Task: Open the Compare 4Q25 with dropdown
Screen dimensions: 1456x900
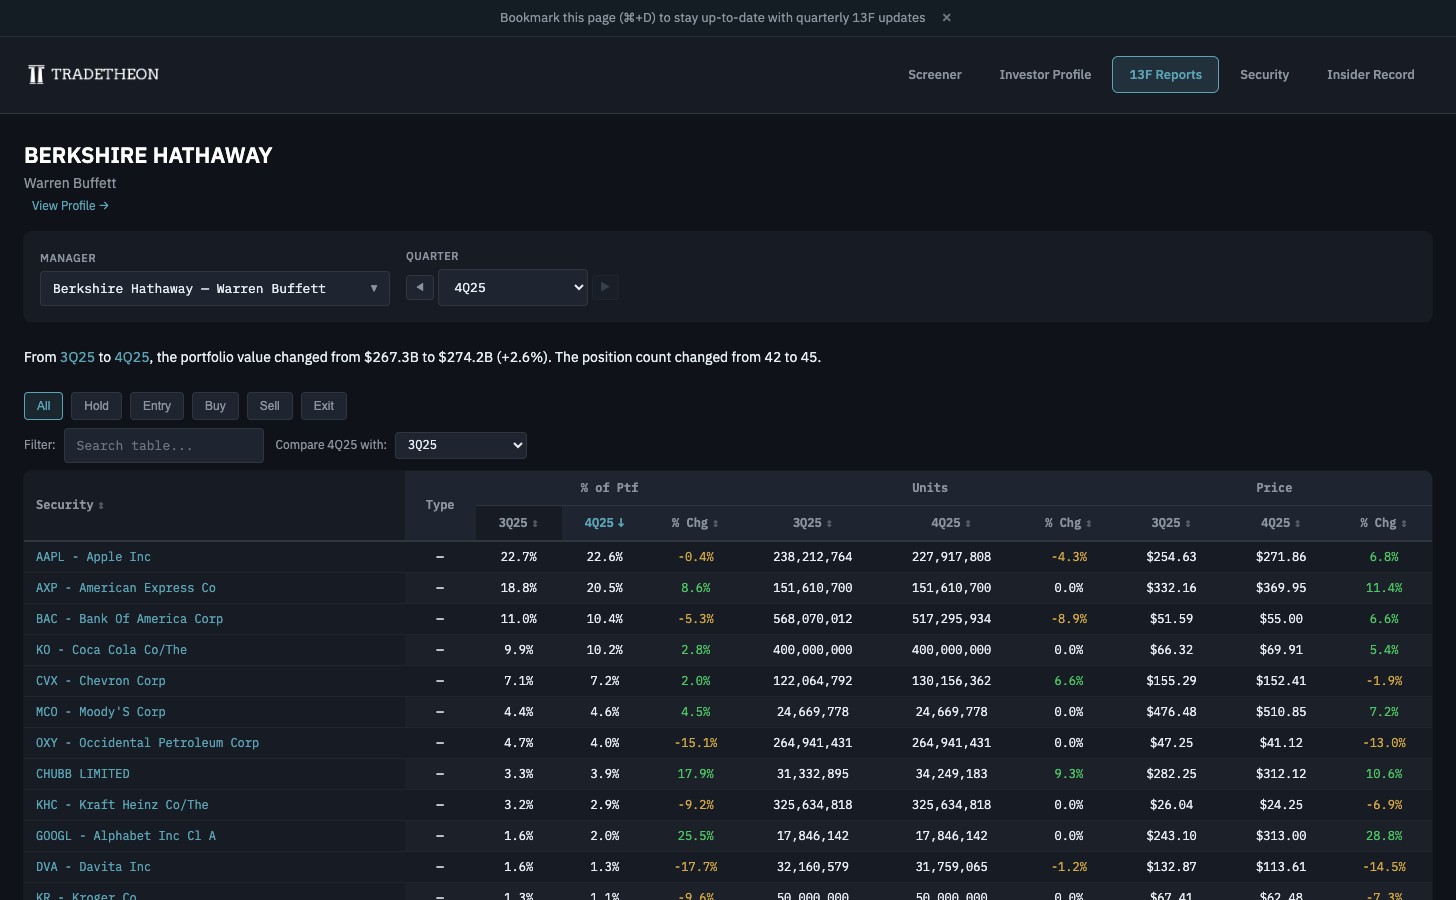Action: (x=461, y=445)
